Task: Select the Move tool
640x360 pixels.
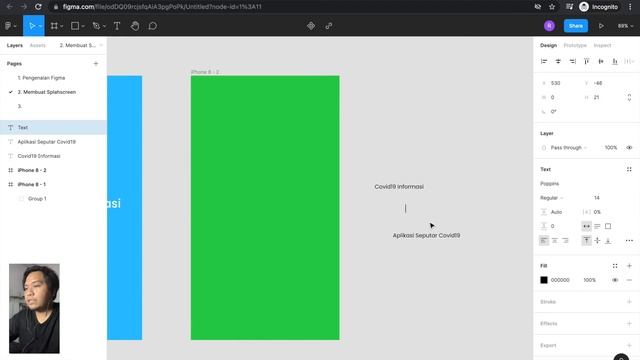Action: click(31, 26)
